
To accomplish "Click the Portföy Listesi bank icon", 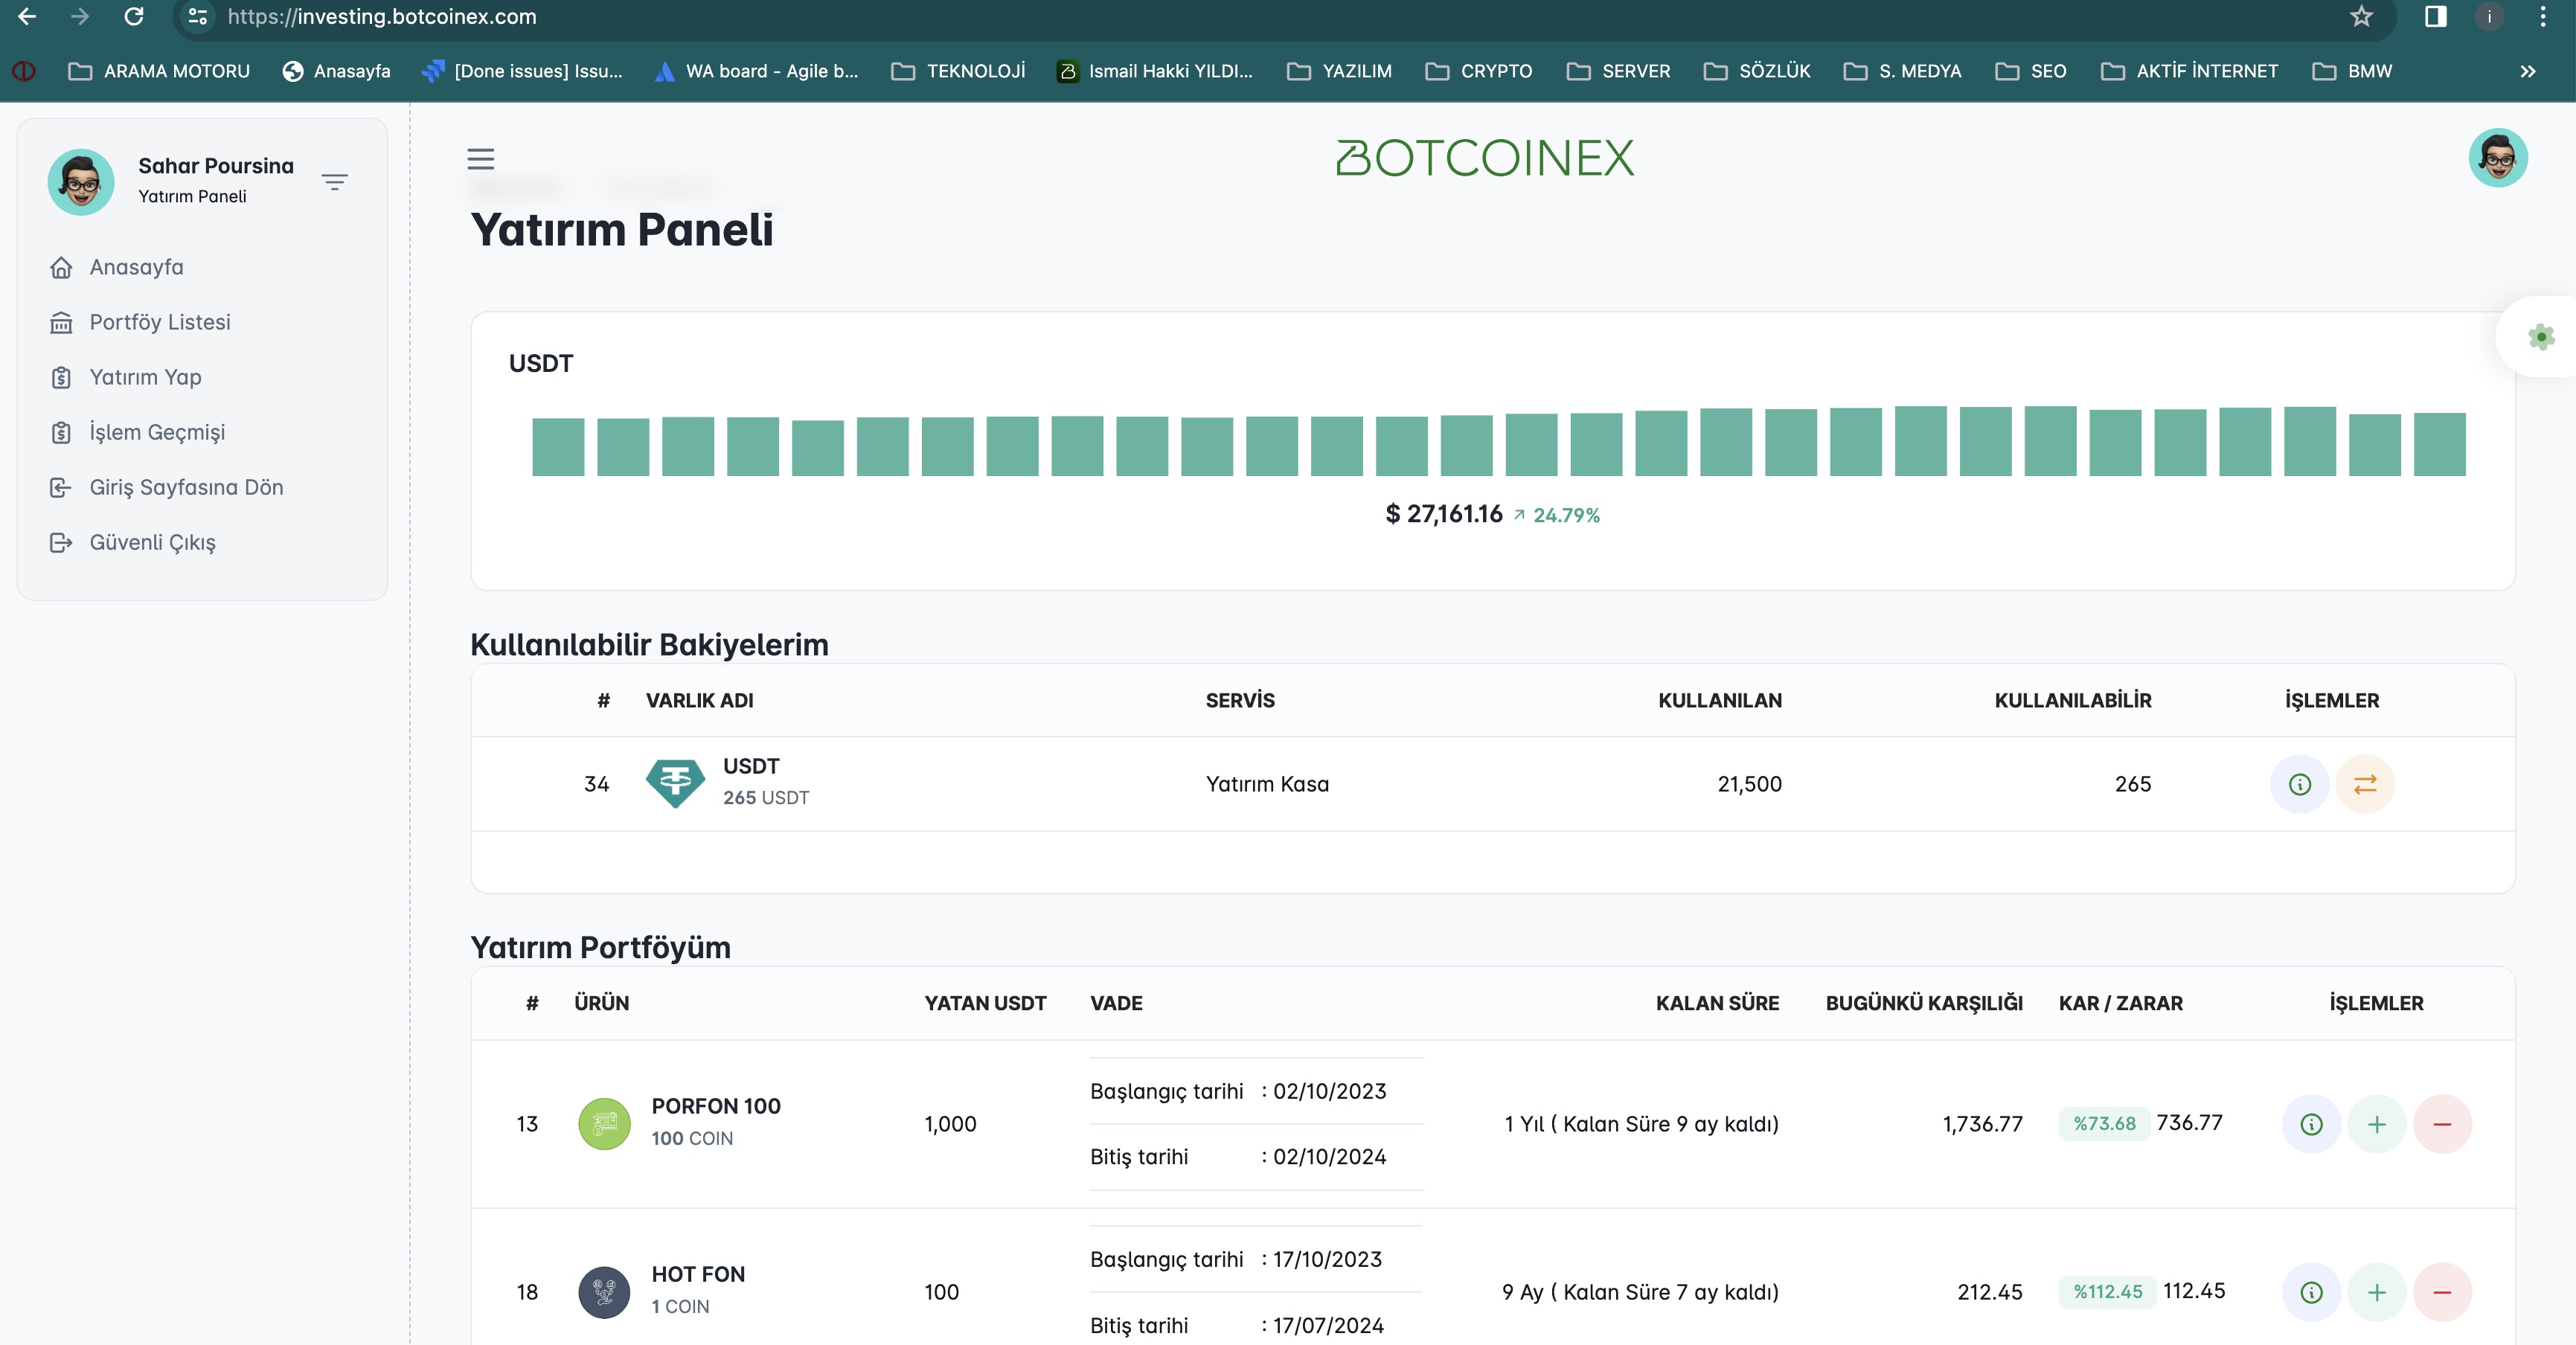I will 61,322.
